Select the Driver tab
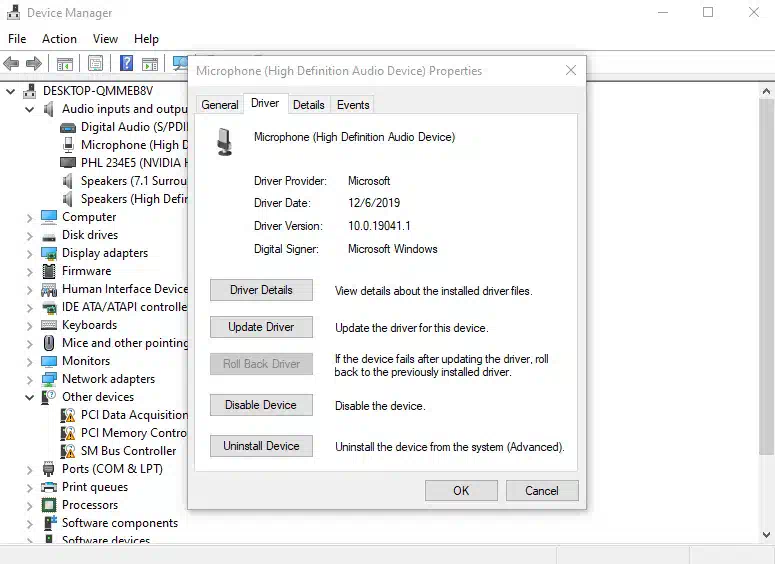Image resolution: width=775 pixels, height=564 pixels. pos(265,103)
